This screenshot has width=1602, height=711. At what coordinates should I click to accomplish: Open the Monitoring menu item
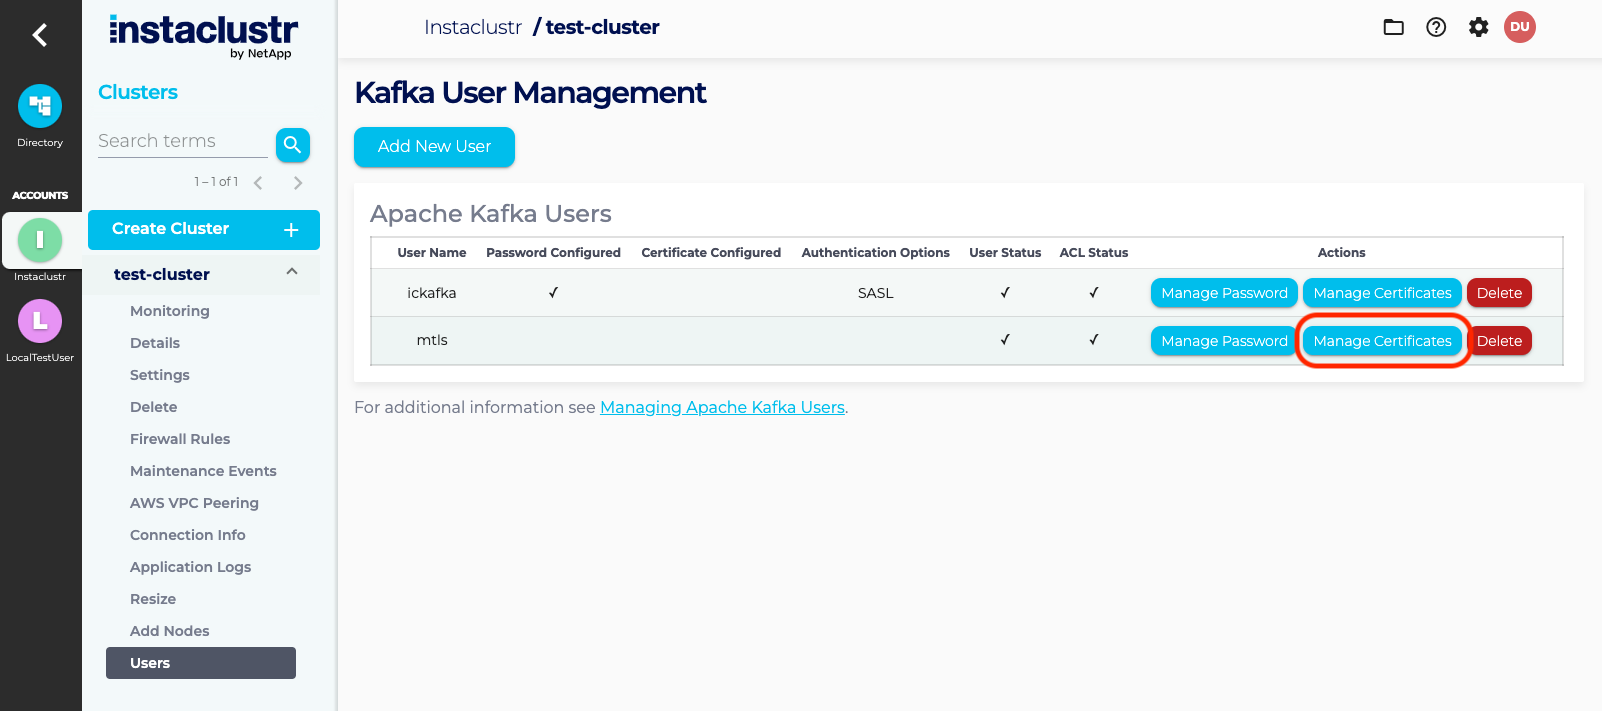coord(170,311)
